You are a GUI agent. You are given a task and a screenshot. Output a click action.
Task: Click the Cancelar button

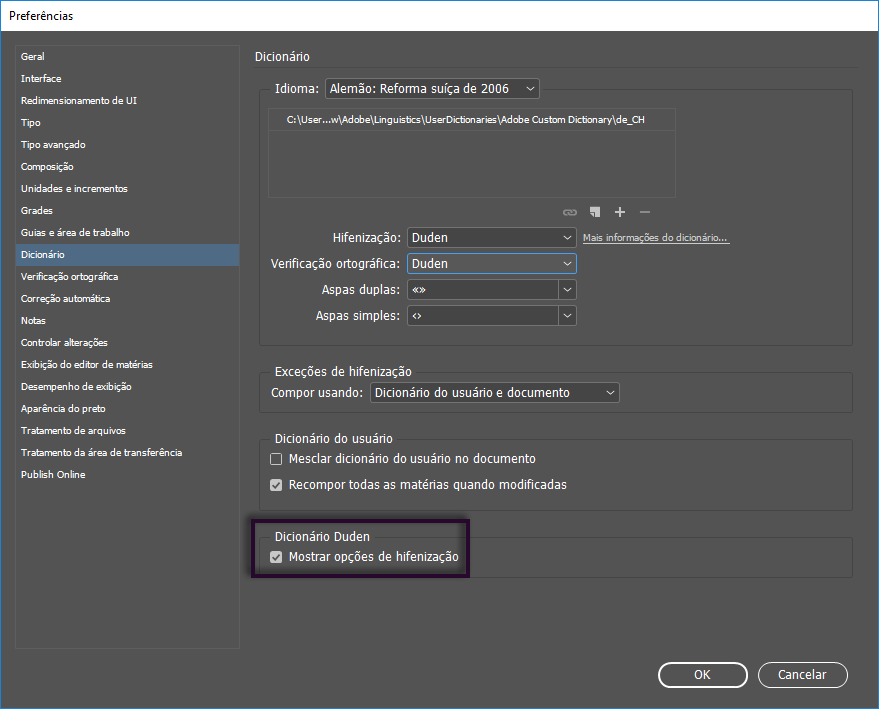coord(802,675)
